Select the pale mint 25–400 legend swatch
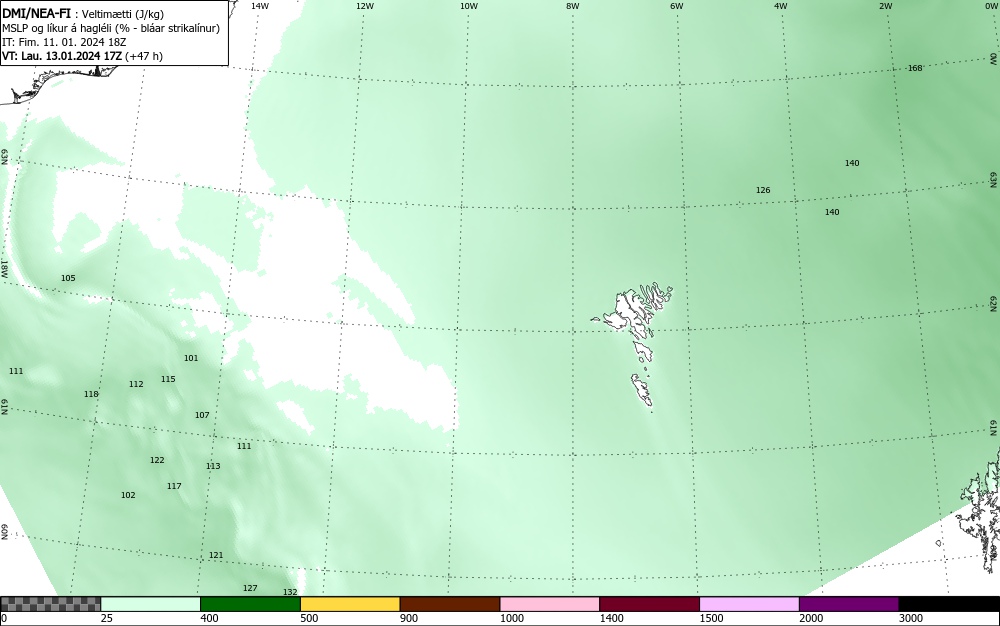The width and height of the screenshot is (1000, 626). tap(151, 604)
